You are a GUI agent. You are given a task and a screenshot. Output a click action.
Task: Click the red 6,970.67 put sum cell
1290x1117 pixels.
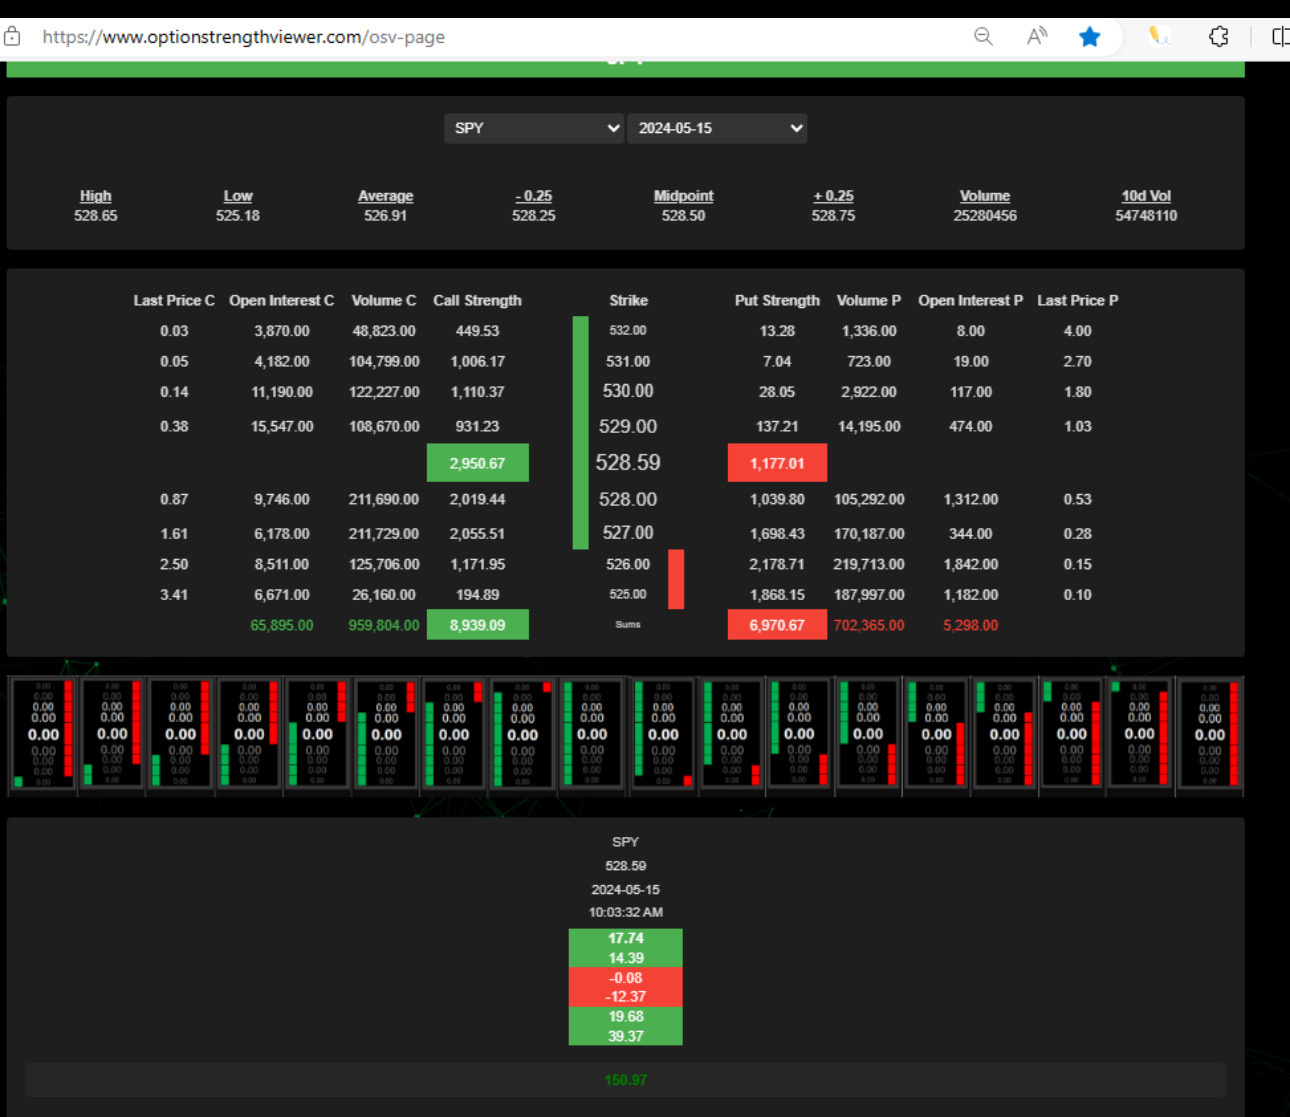click(x=777, y=625)
